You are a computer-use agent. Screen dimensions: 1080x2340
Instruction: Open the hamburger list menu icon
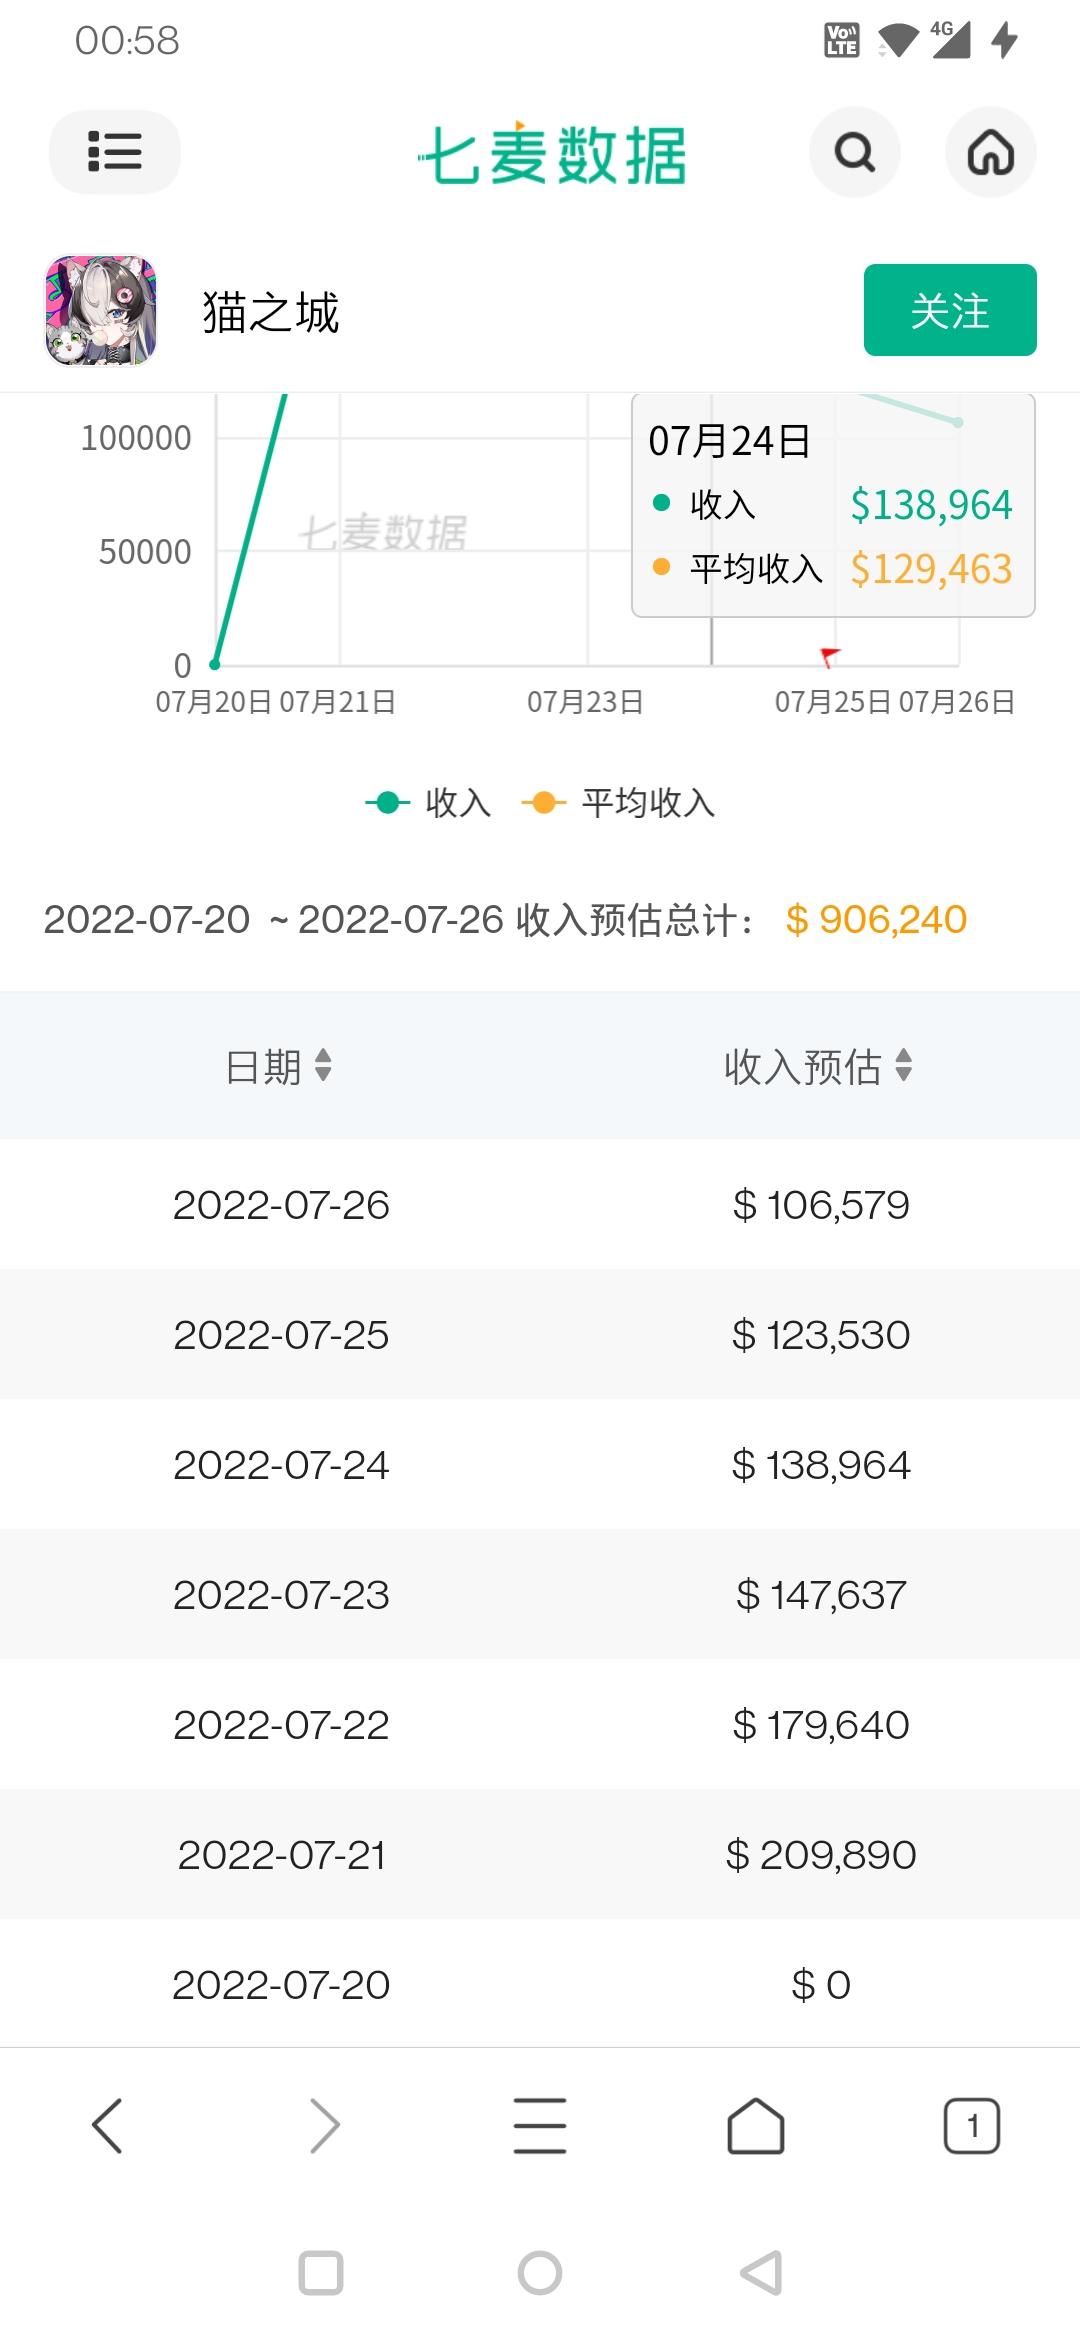[x=114, y=152]
